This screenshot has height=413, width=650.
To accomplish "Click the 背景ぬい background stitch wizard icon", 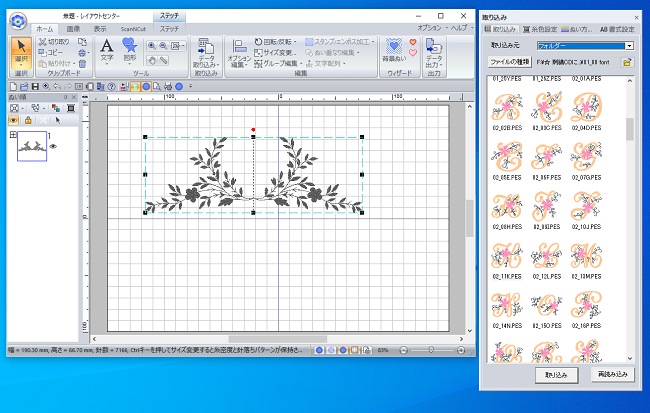I will point(395,52).
